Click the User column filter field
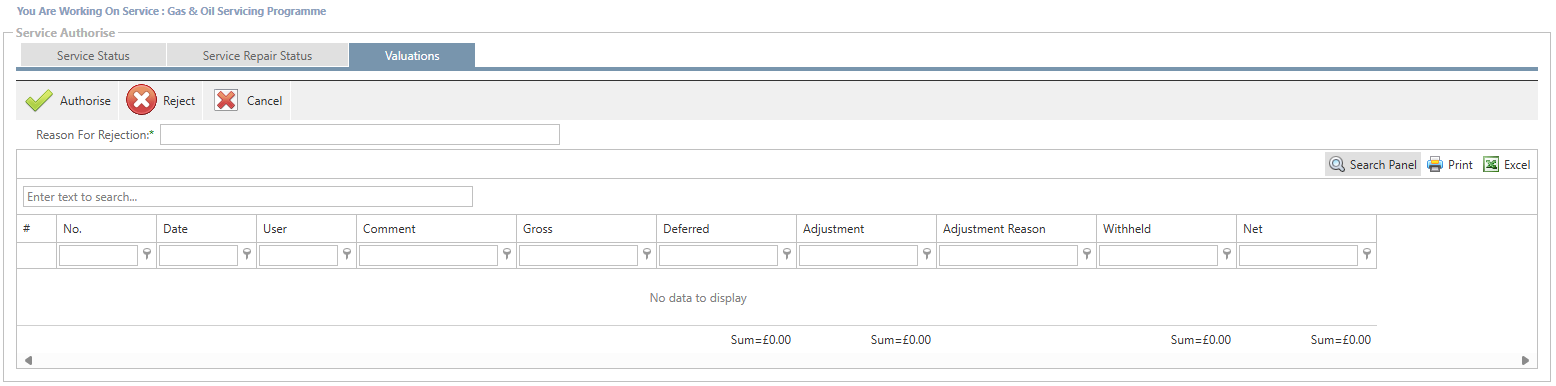The width and height of the screenshot is (1556, 386). 298,256
